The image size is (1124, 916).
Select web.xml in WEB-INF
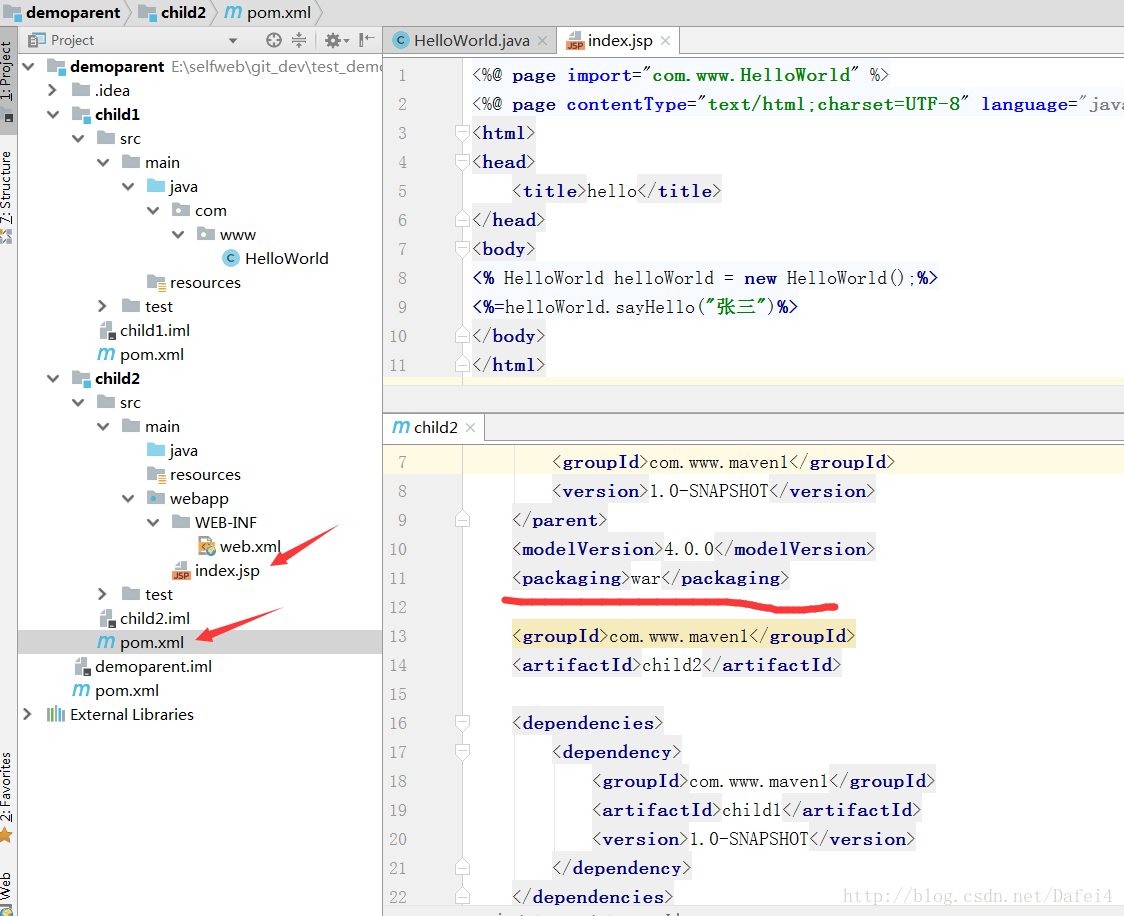click(250, 547)
